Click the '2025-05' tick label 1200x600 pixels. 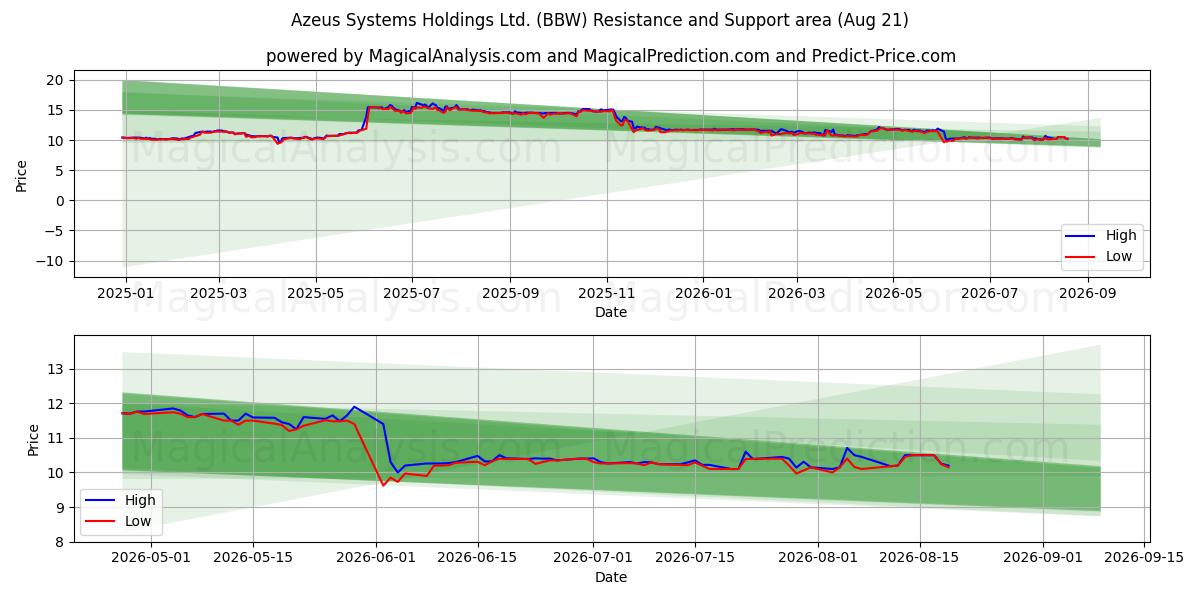click(x=316, y=293)
